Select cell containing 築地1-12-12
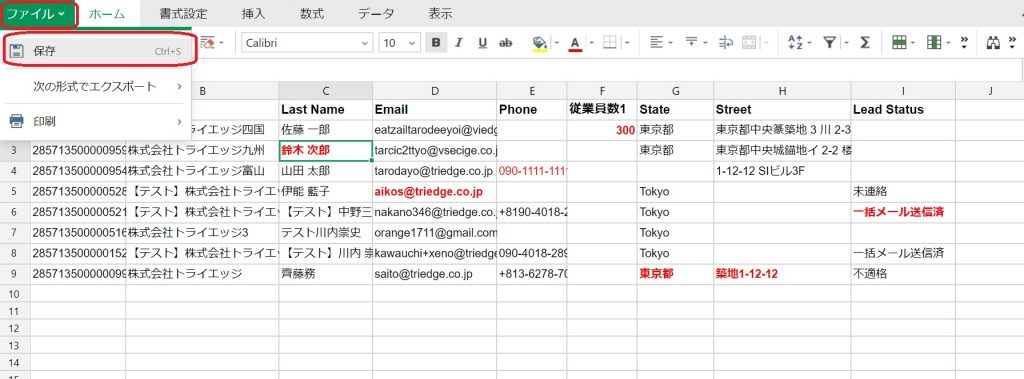 (x=782, y=274)
